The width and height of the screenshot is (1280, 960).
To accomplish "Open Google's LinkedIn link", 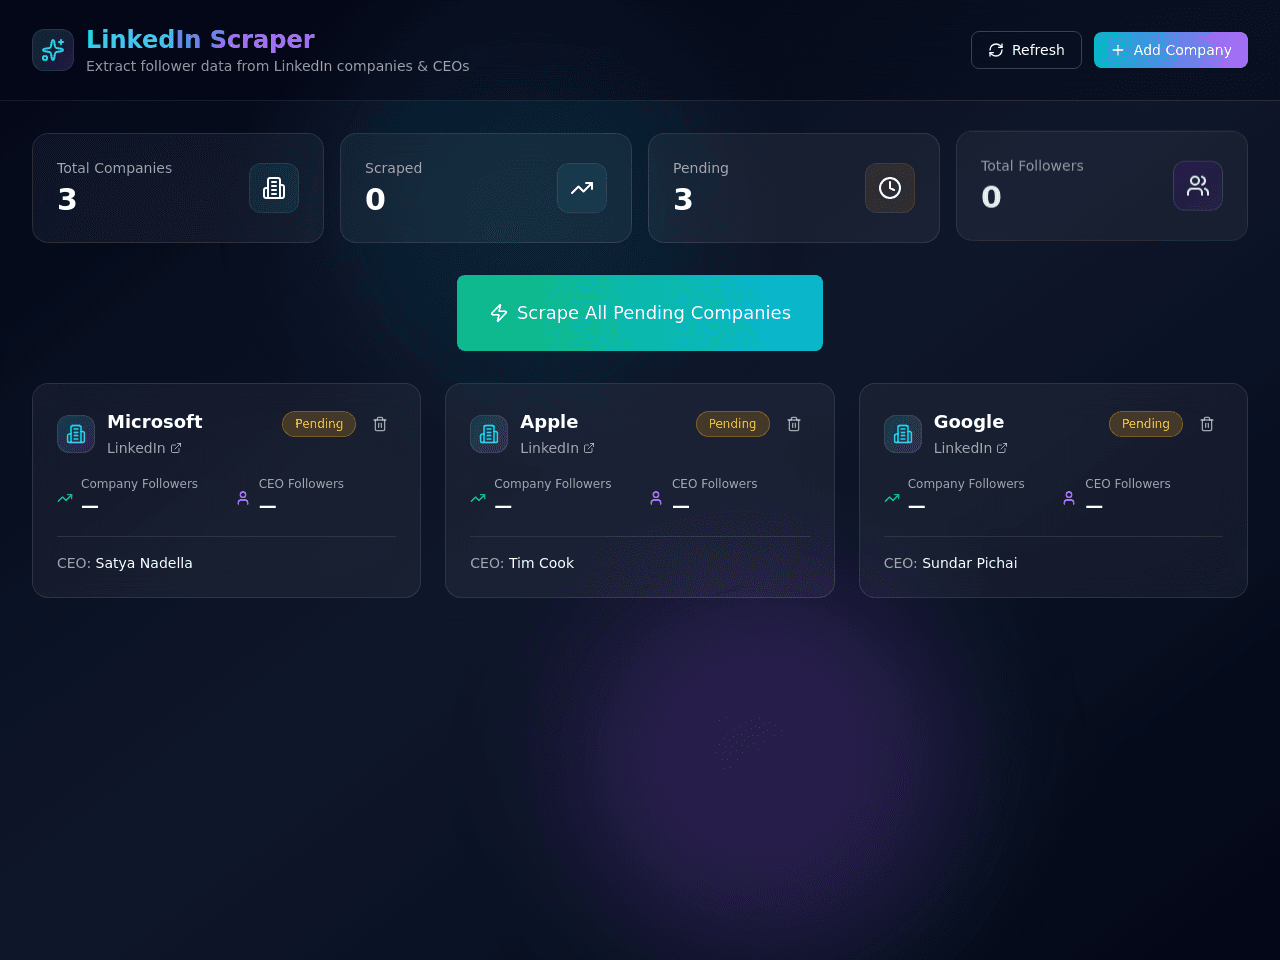I will click(x=971, y=448).
